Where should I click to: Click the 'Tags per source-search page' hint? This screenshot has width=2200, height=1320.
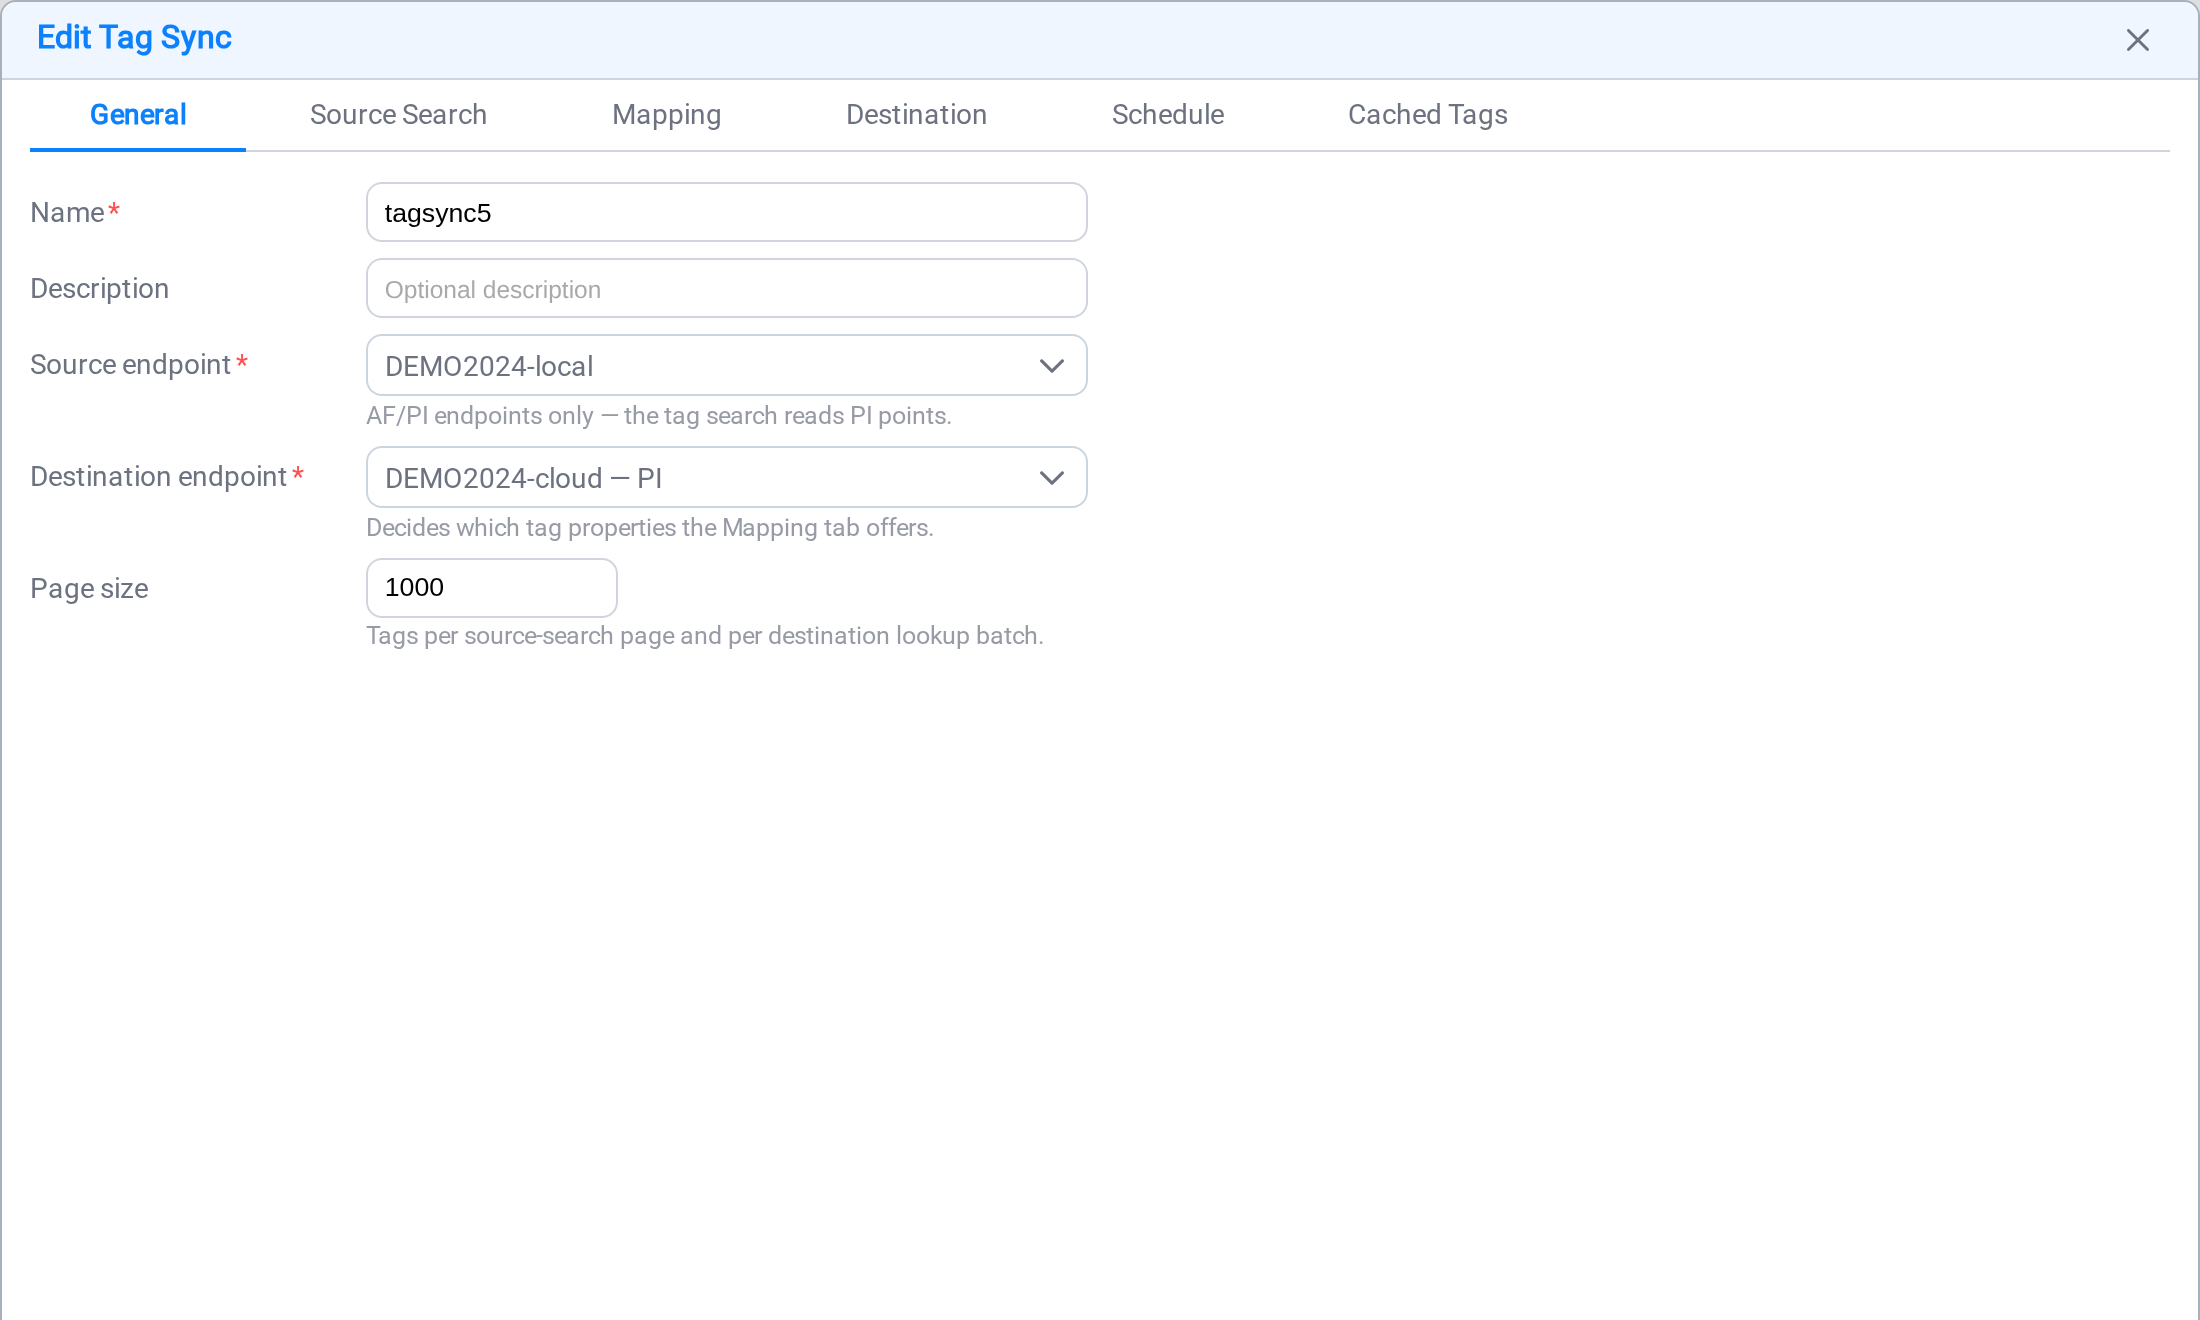coord(705,636)
